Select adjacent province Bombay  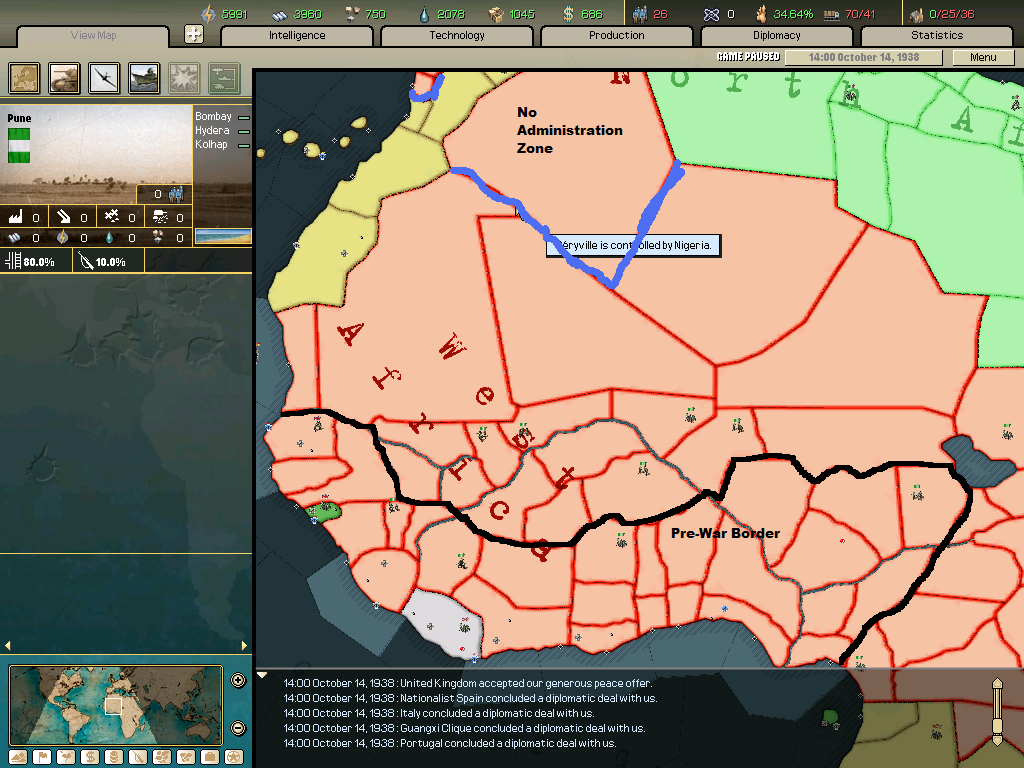(x=214, y=116)
